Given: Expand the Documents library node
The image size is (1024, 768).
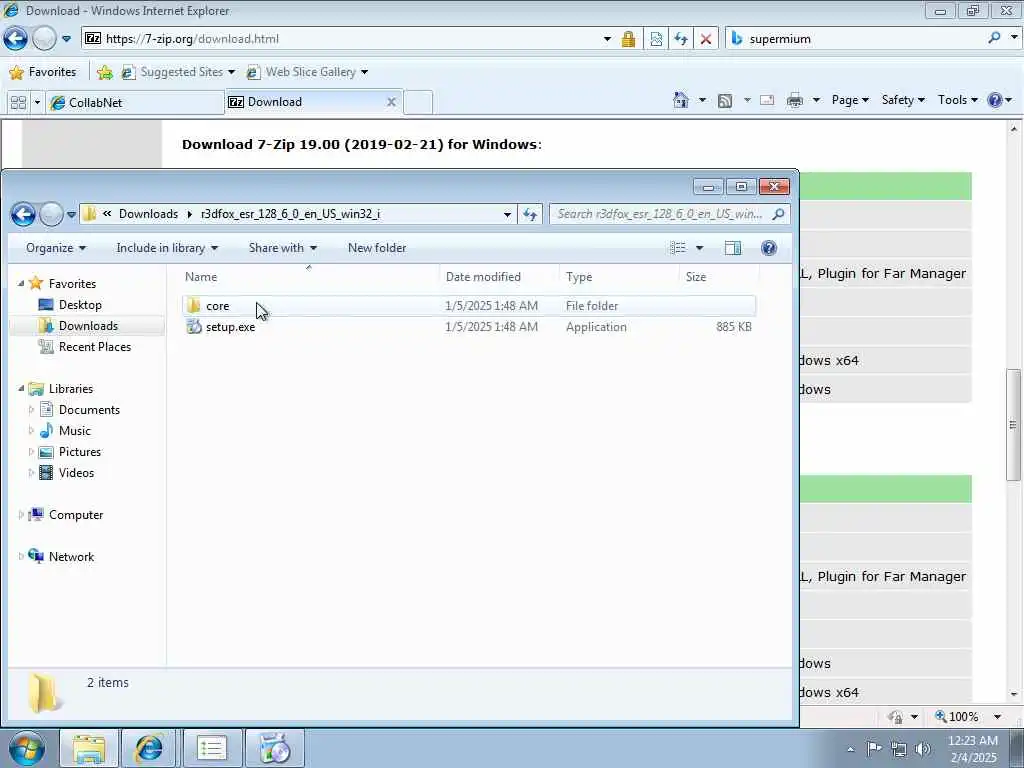Looking at the screenshot, I should 31,409.
